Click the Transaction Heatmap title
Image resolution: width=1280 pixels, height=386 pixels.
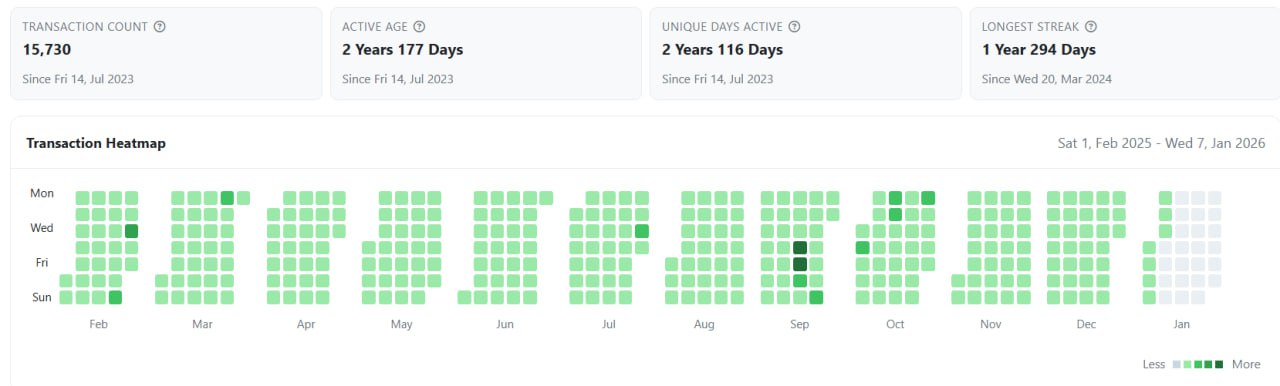coord(96,144)
